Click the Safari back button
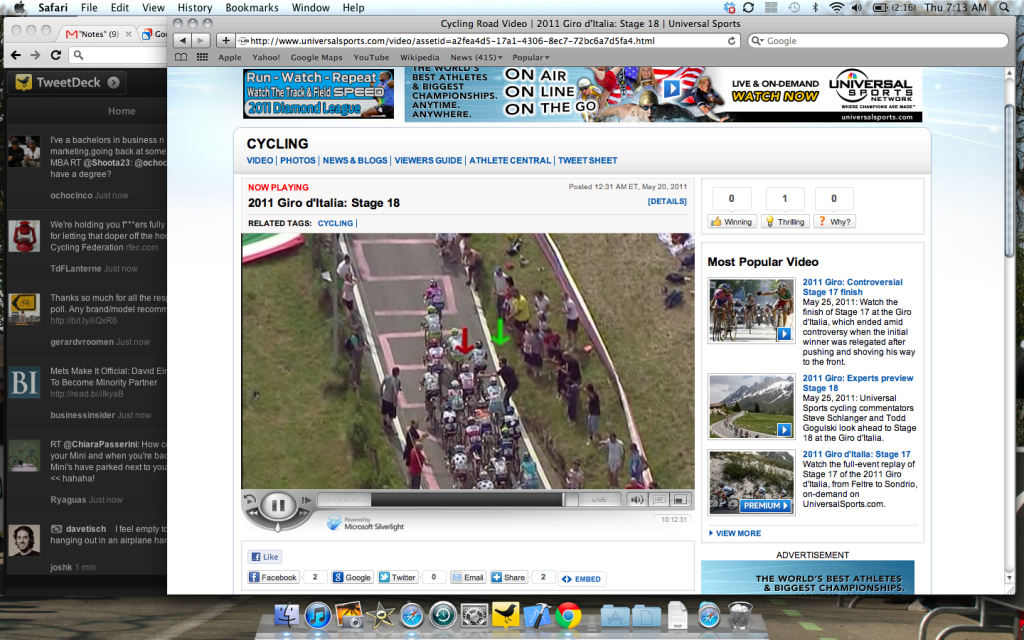 coord(183,40)
